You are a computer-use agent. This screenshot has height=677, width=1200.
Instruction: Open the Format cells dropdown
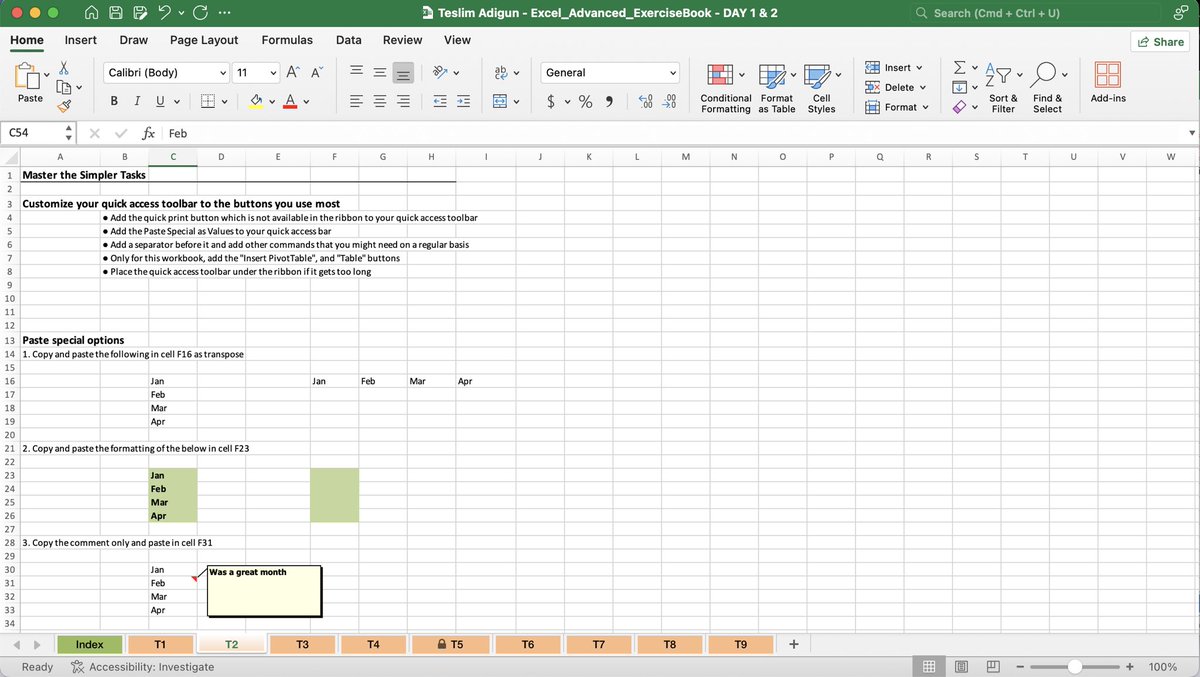coord(895,107)
